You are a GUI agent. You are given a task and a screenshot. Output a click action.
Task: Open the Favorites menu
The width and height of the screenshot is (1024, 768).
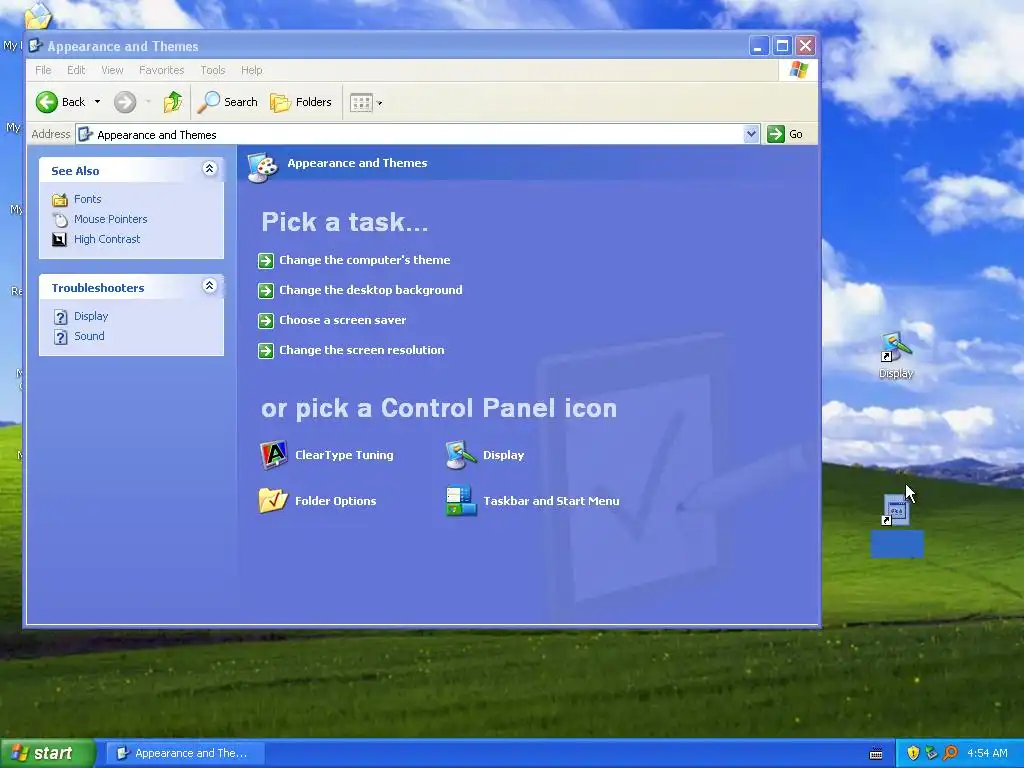tap(161, 70)
